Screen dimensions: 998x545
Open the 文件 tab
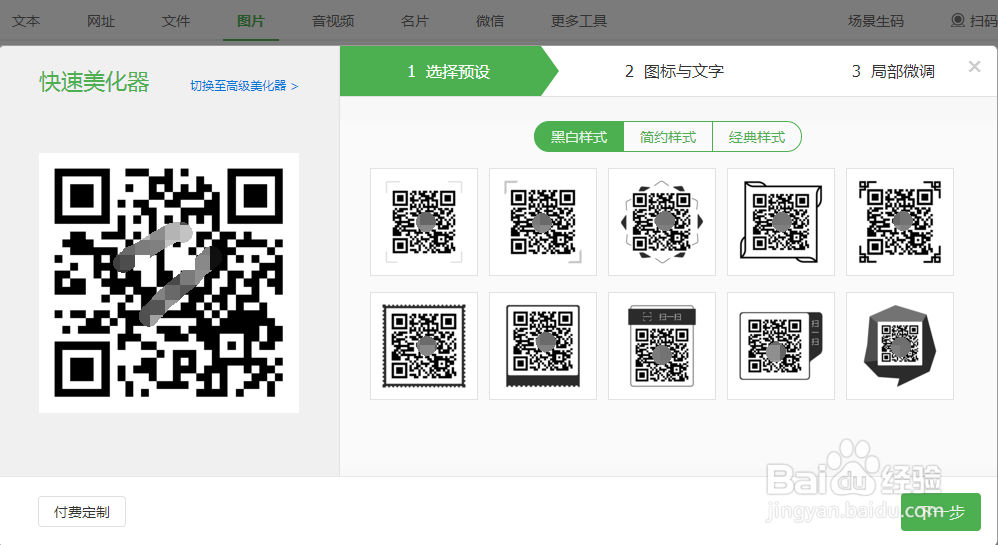tap(176, 21)
